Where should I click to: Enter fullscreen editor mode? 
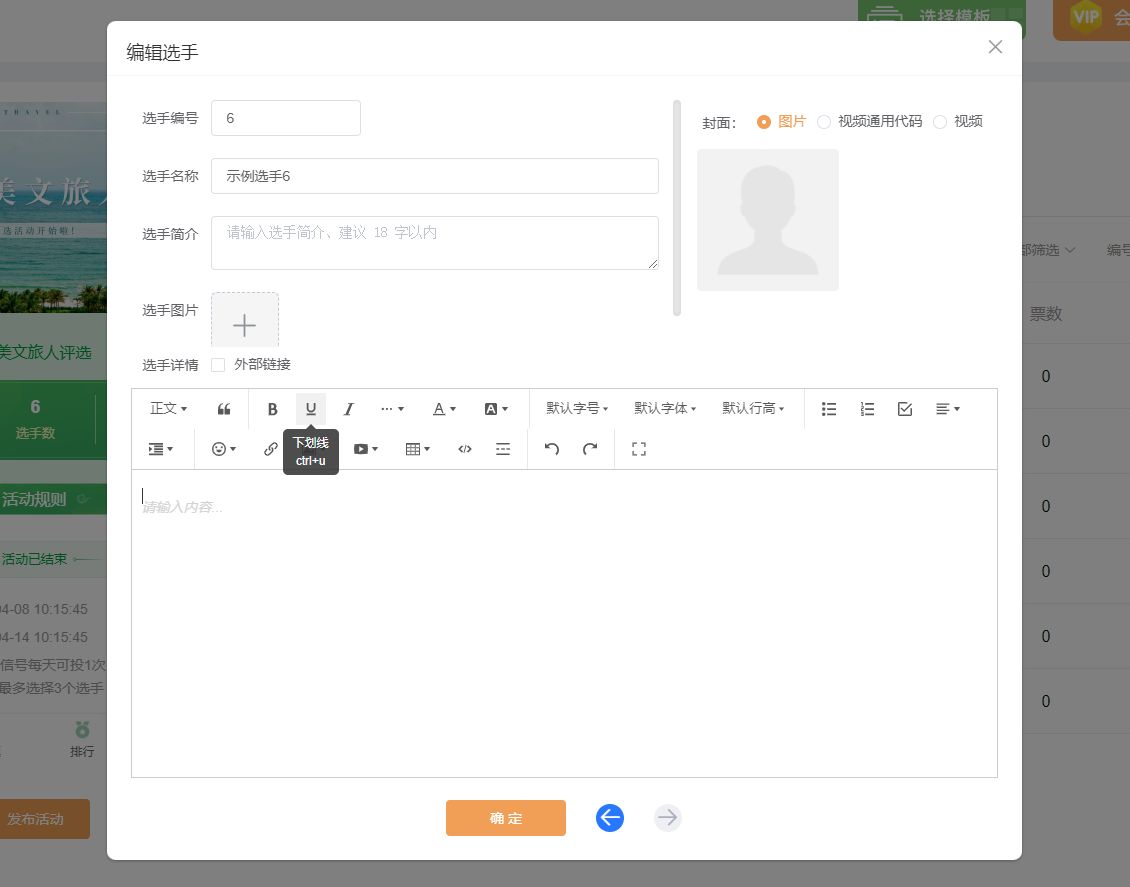coord(639,449)
